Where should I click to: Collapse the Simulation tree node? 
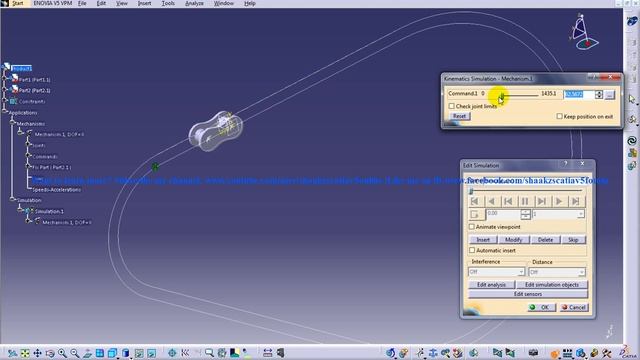click(x=12, y=199)
